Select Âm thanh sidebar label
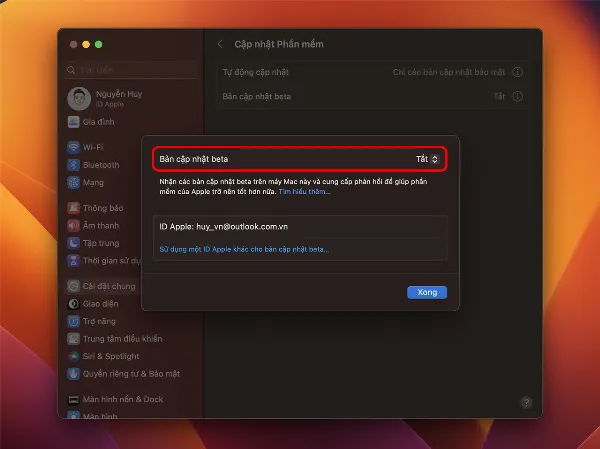 [101, 225]
